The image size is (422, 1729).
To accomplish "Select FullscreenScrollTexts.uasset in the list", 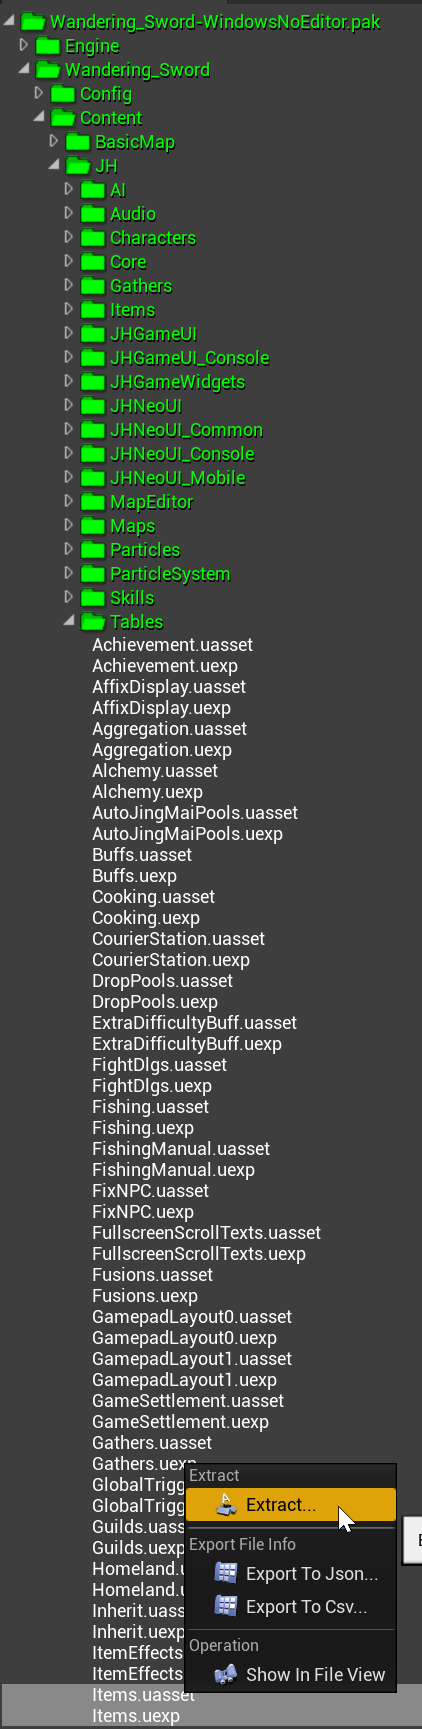I will (206, 1233).
